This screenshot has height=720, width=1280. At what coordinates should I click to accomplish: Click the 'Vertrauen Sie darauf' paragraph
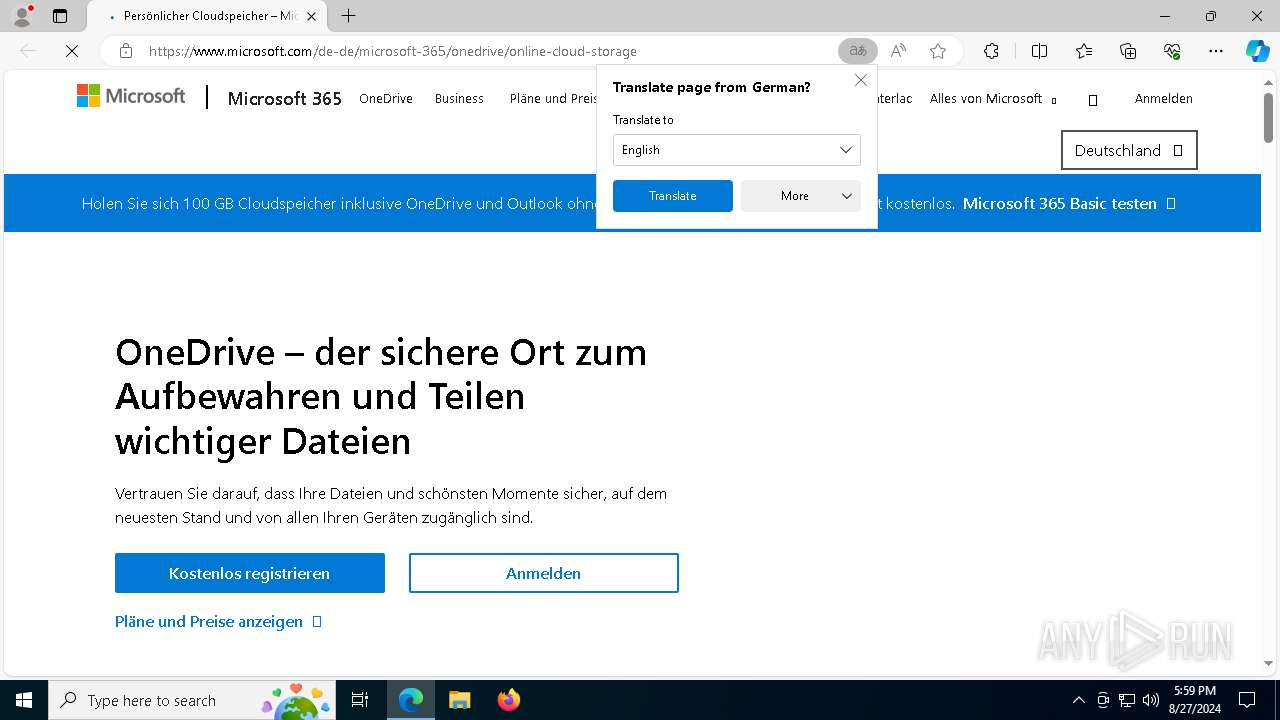391,505
